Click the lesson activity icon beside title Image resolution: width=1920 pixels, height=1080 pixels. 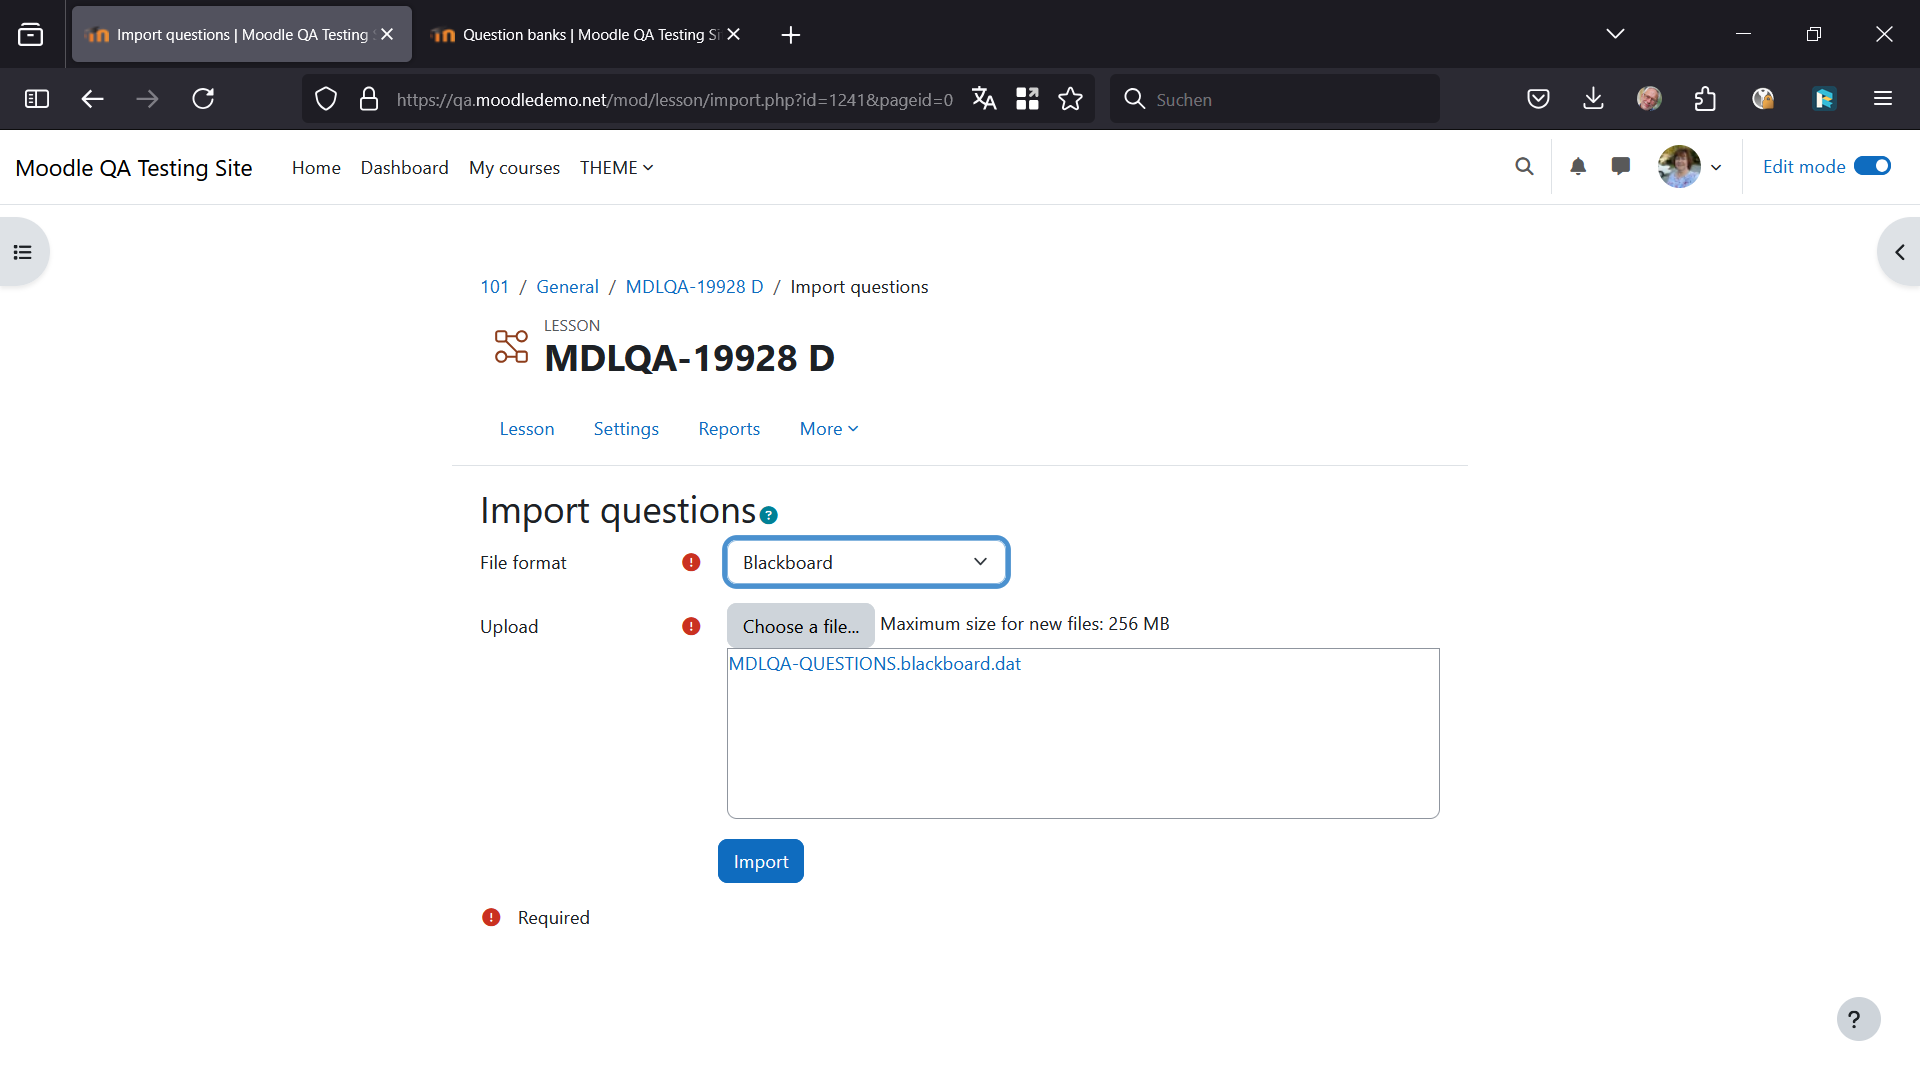coord(511,347)
